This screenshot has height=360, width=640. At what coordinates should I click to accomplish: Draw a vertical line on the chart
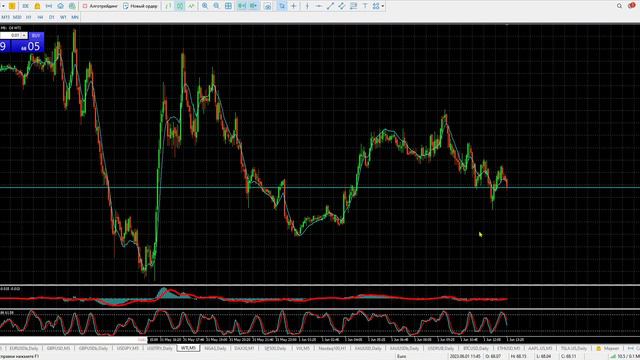(307, 6)
